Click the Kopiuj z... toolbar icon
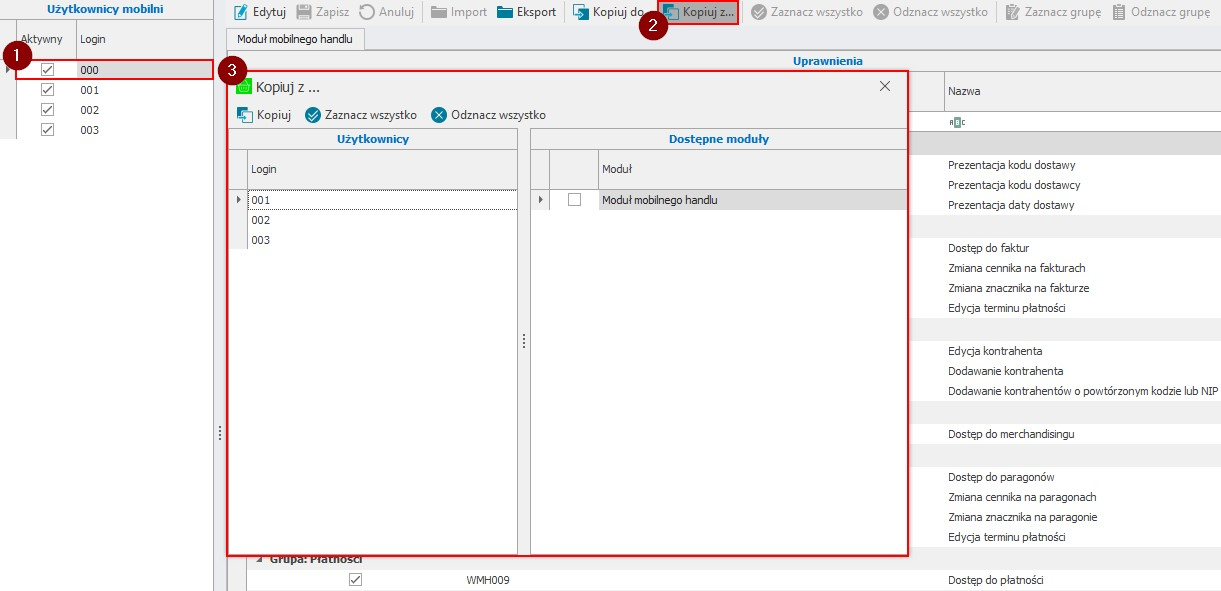The image size is (1221, 591). click(671, 12)
